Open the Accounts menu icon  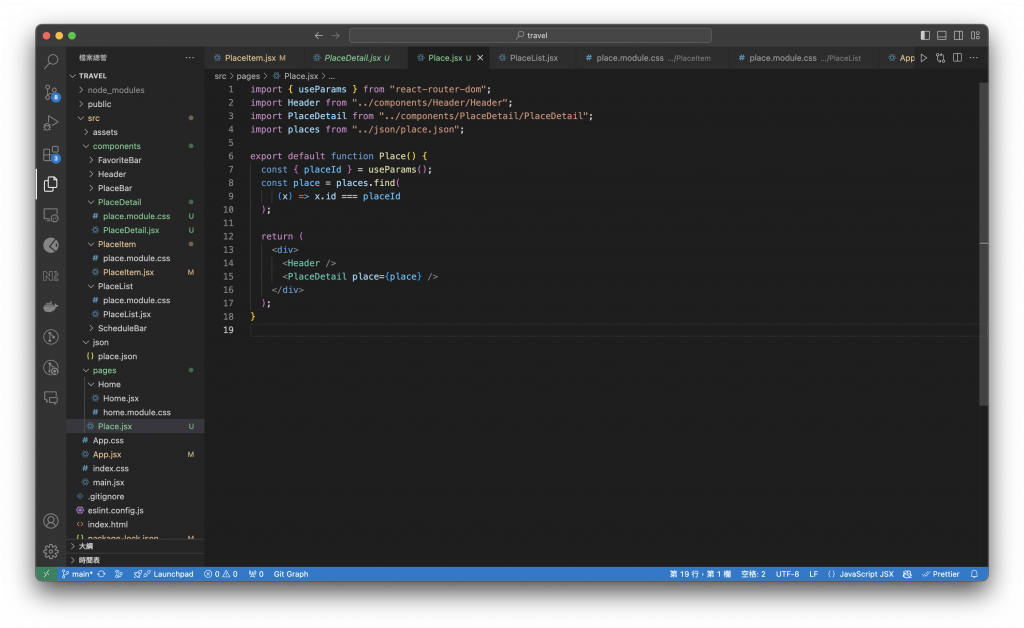coord(51,521)
